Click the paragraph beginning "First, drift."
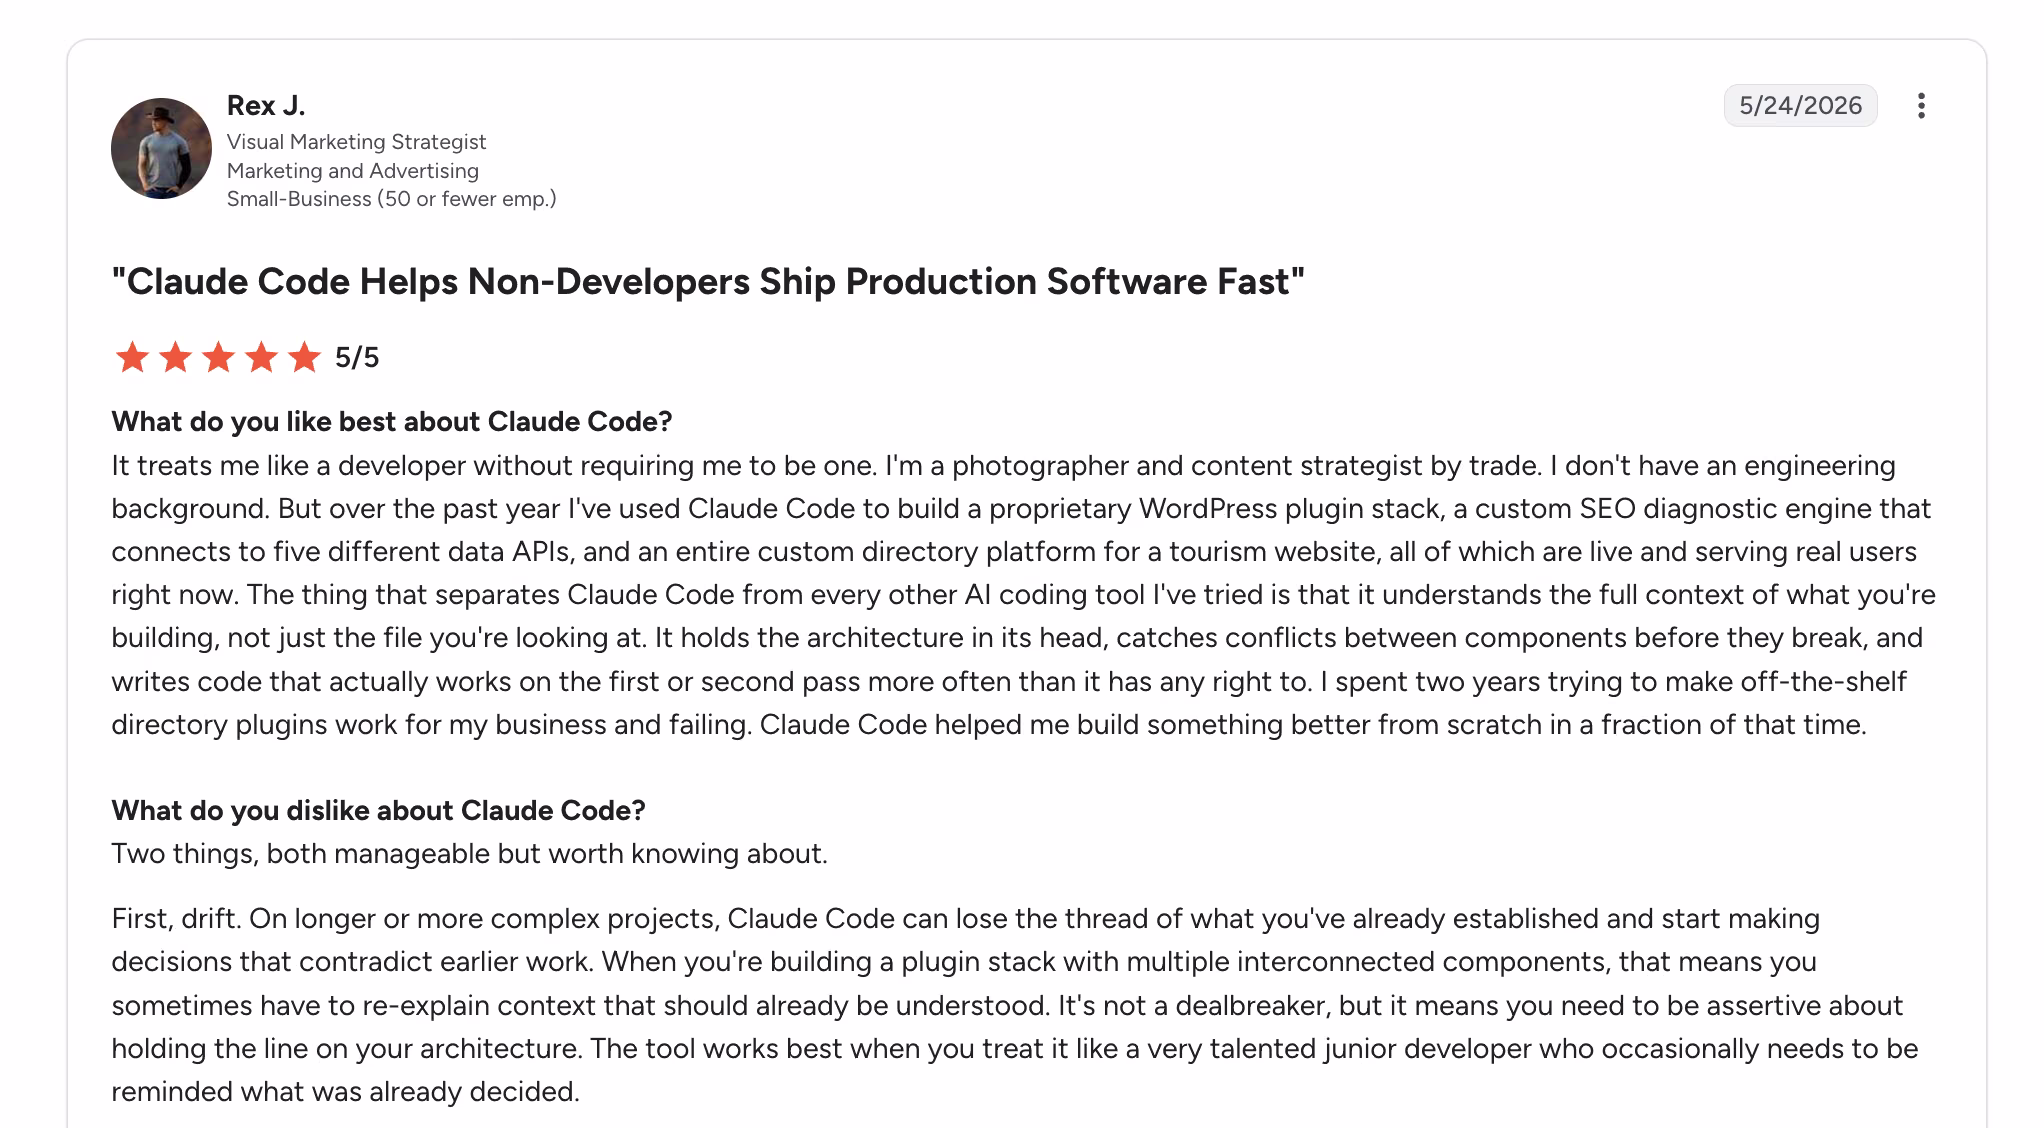2044x1128 pixels. pos(1015,1005)
